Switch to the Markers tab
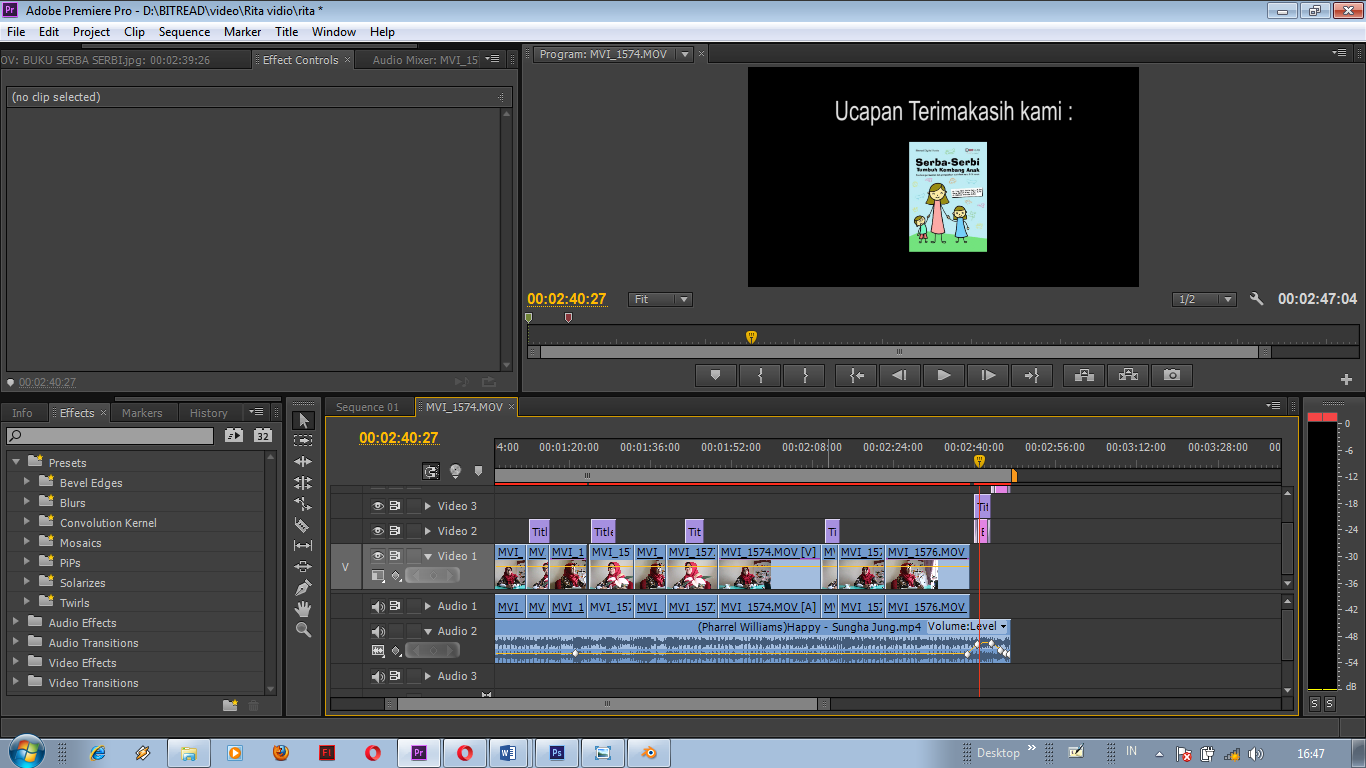1366x768 pixels. coord(142,413)
